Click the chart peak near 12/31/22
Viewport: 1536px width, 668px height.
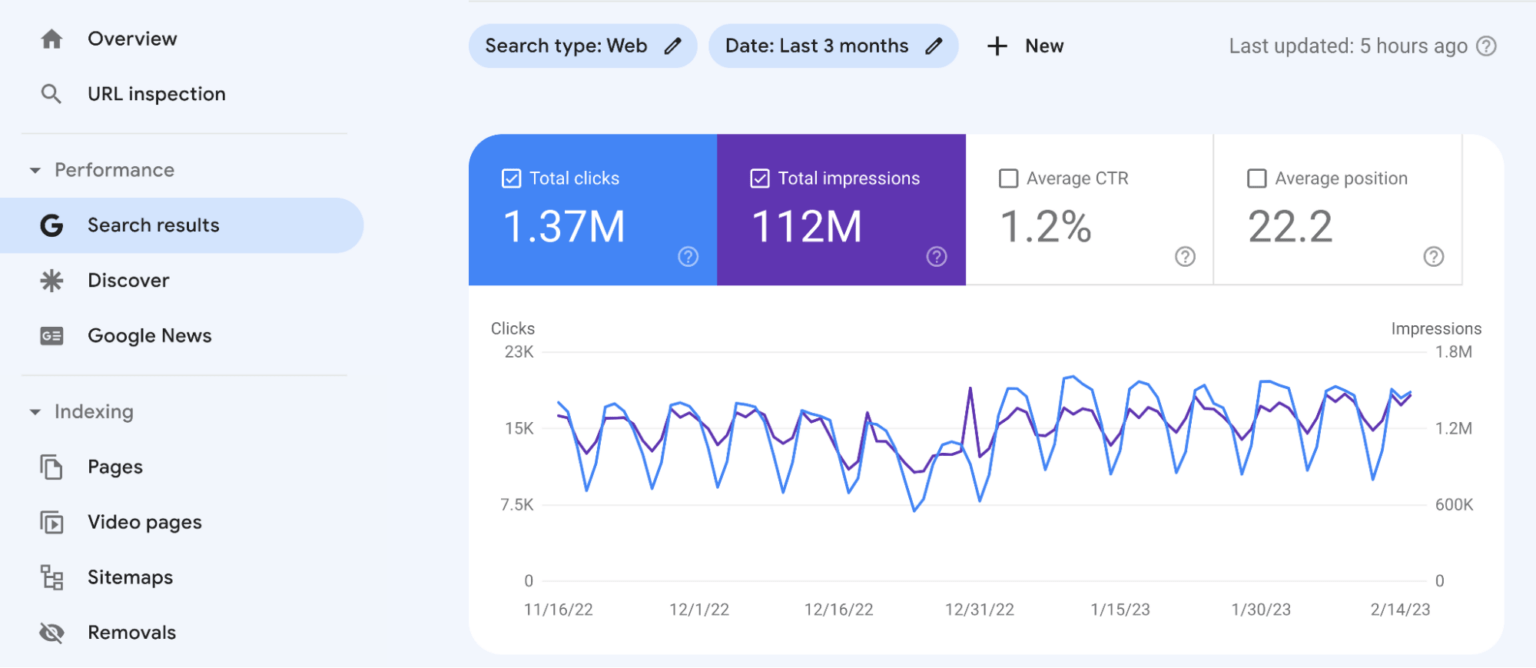pos(970,389)
